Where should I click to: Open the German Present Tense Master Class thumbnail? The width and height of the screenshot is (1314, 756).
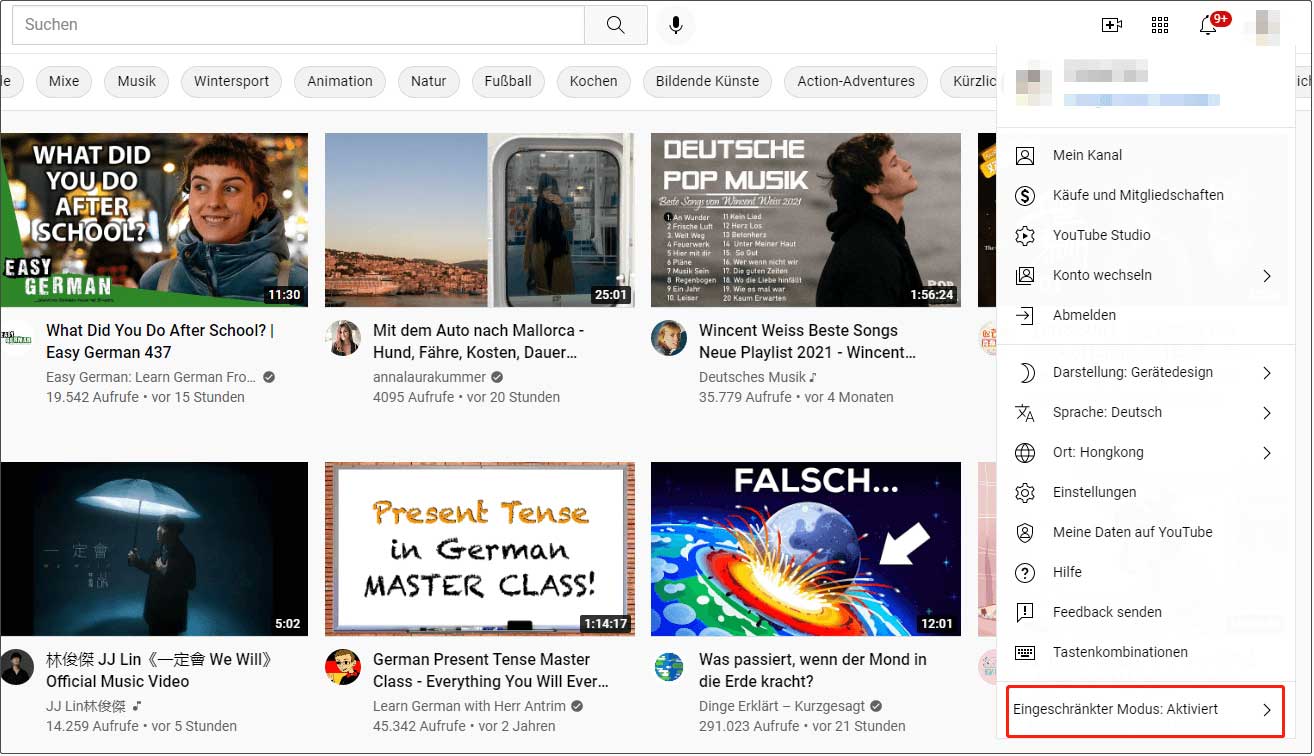480,548
